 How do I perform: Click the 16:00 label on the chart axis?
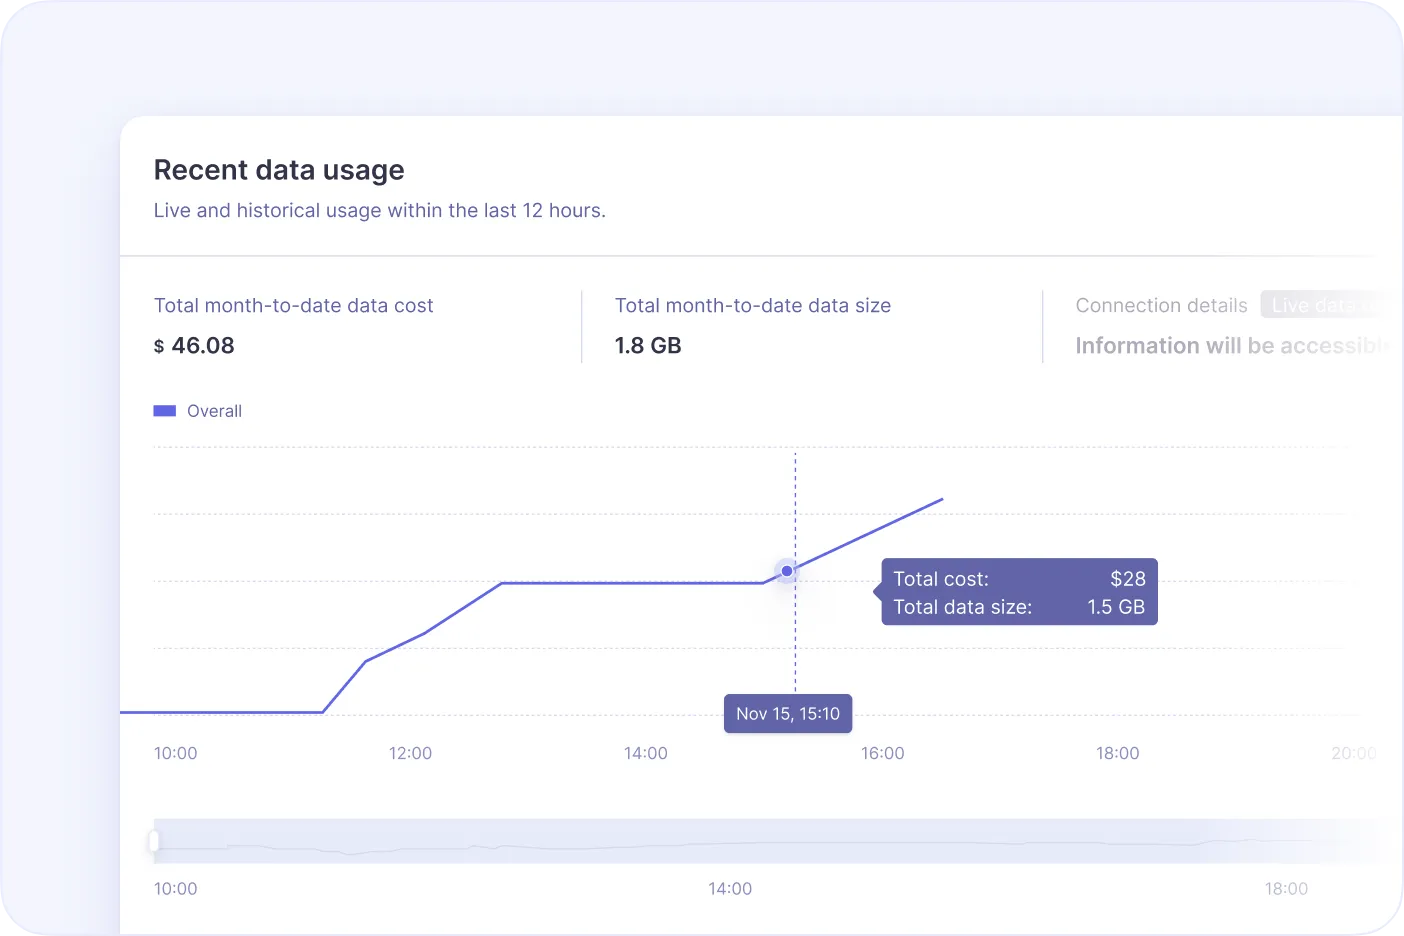882,753
